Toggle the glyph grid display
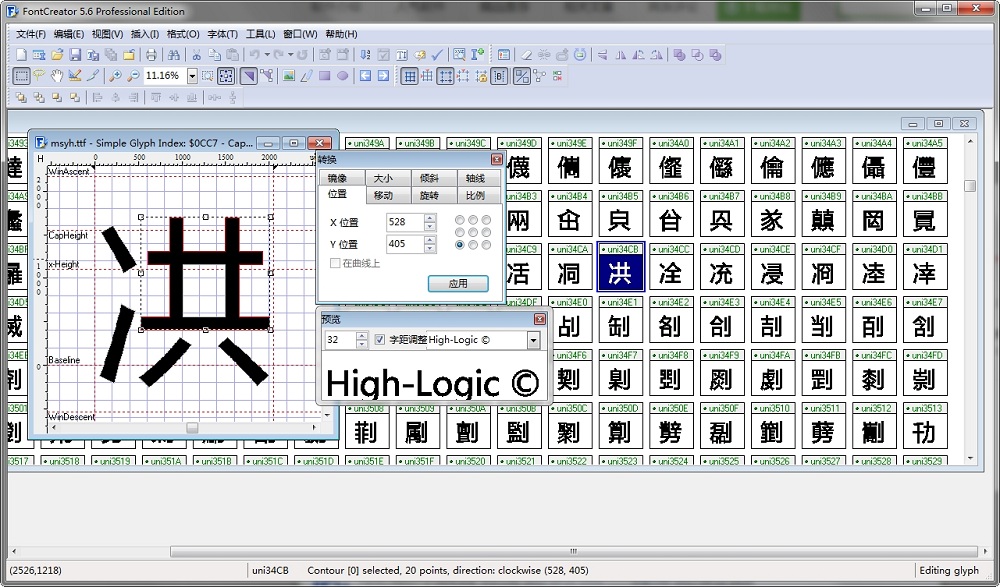1000x587 pixels. (x=410, y=76)
